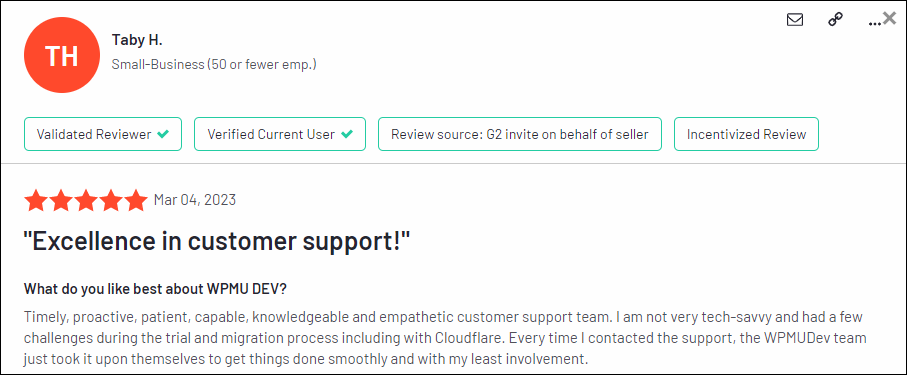Click the first rating star
This screenshot has height=375, width=907.
tap(35, 200)
